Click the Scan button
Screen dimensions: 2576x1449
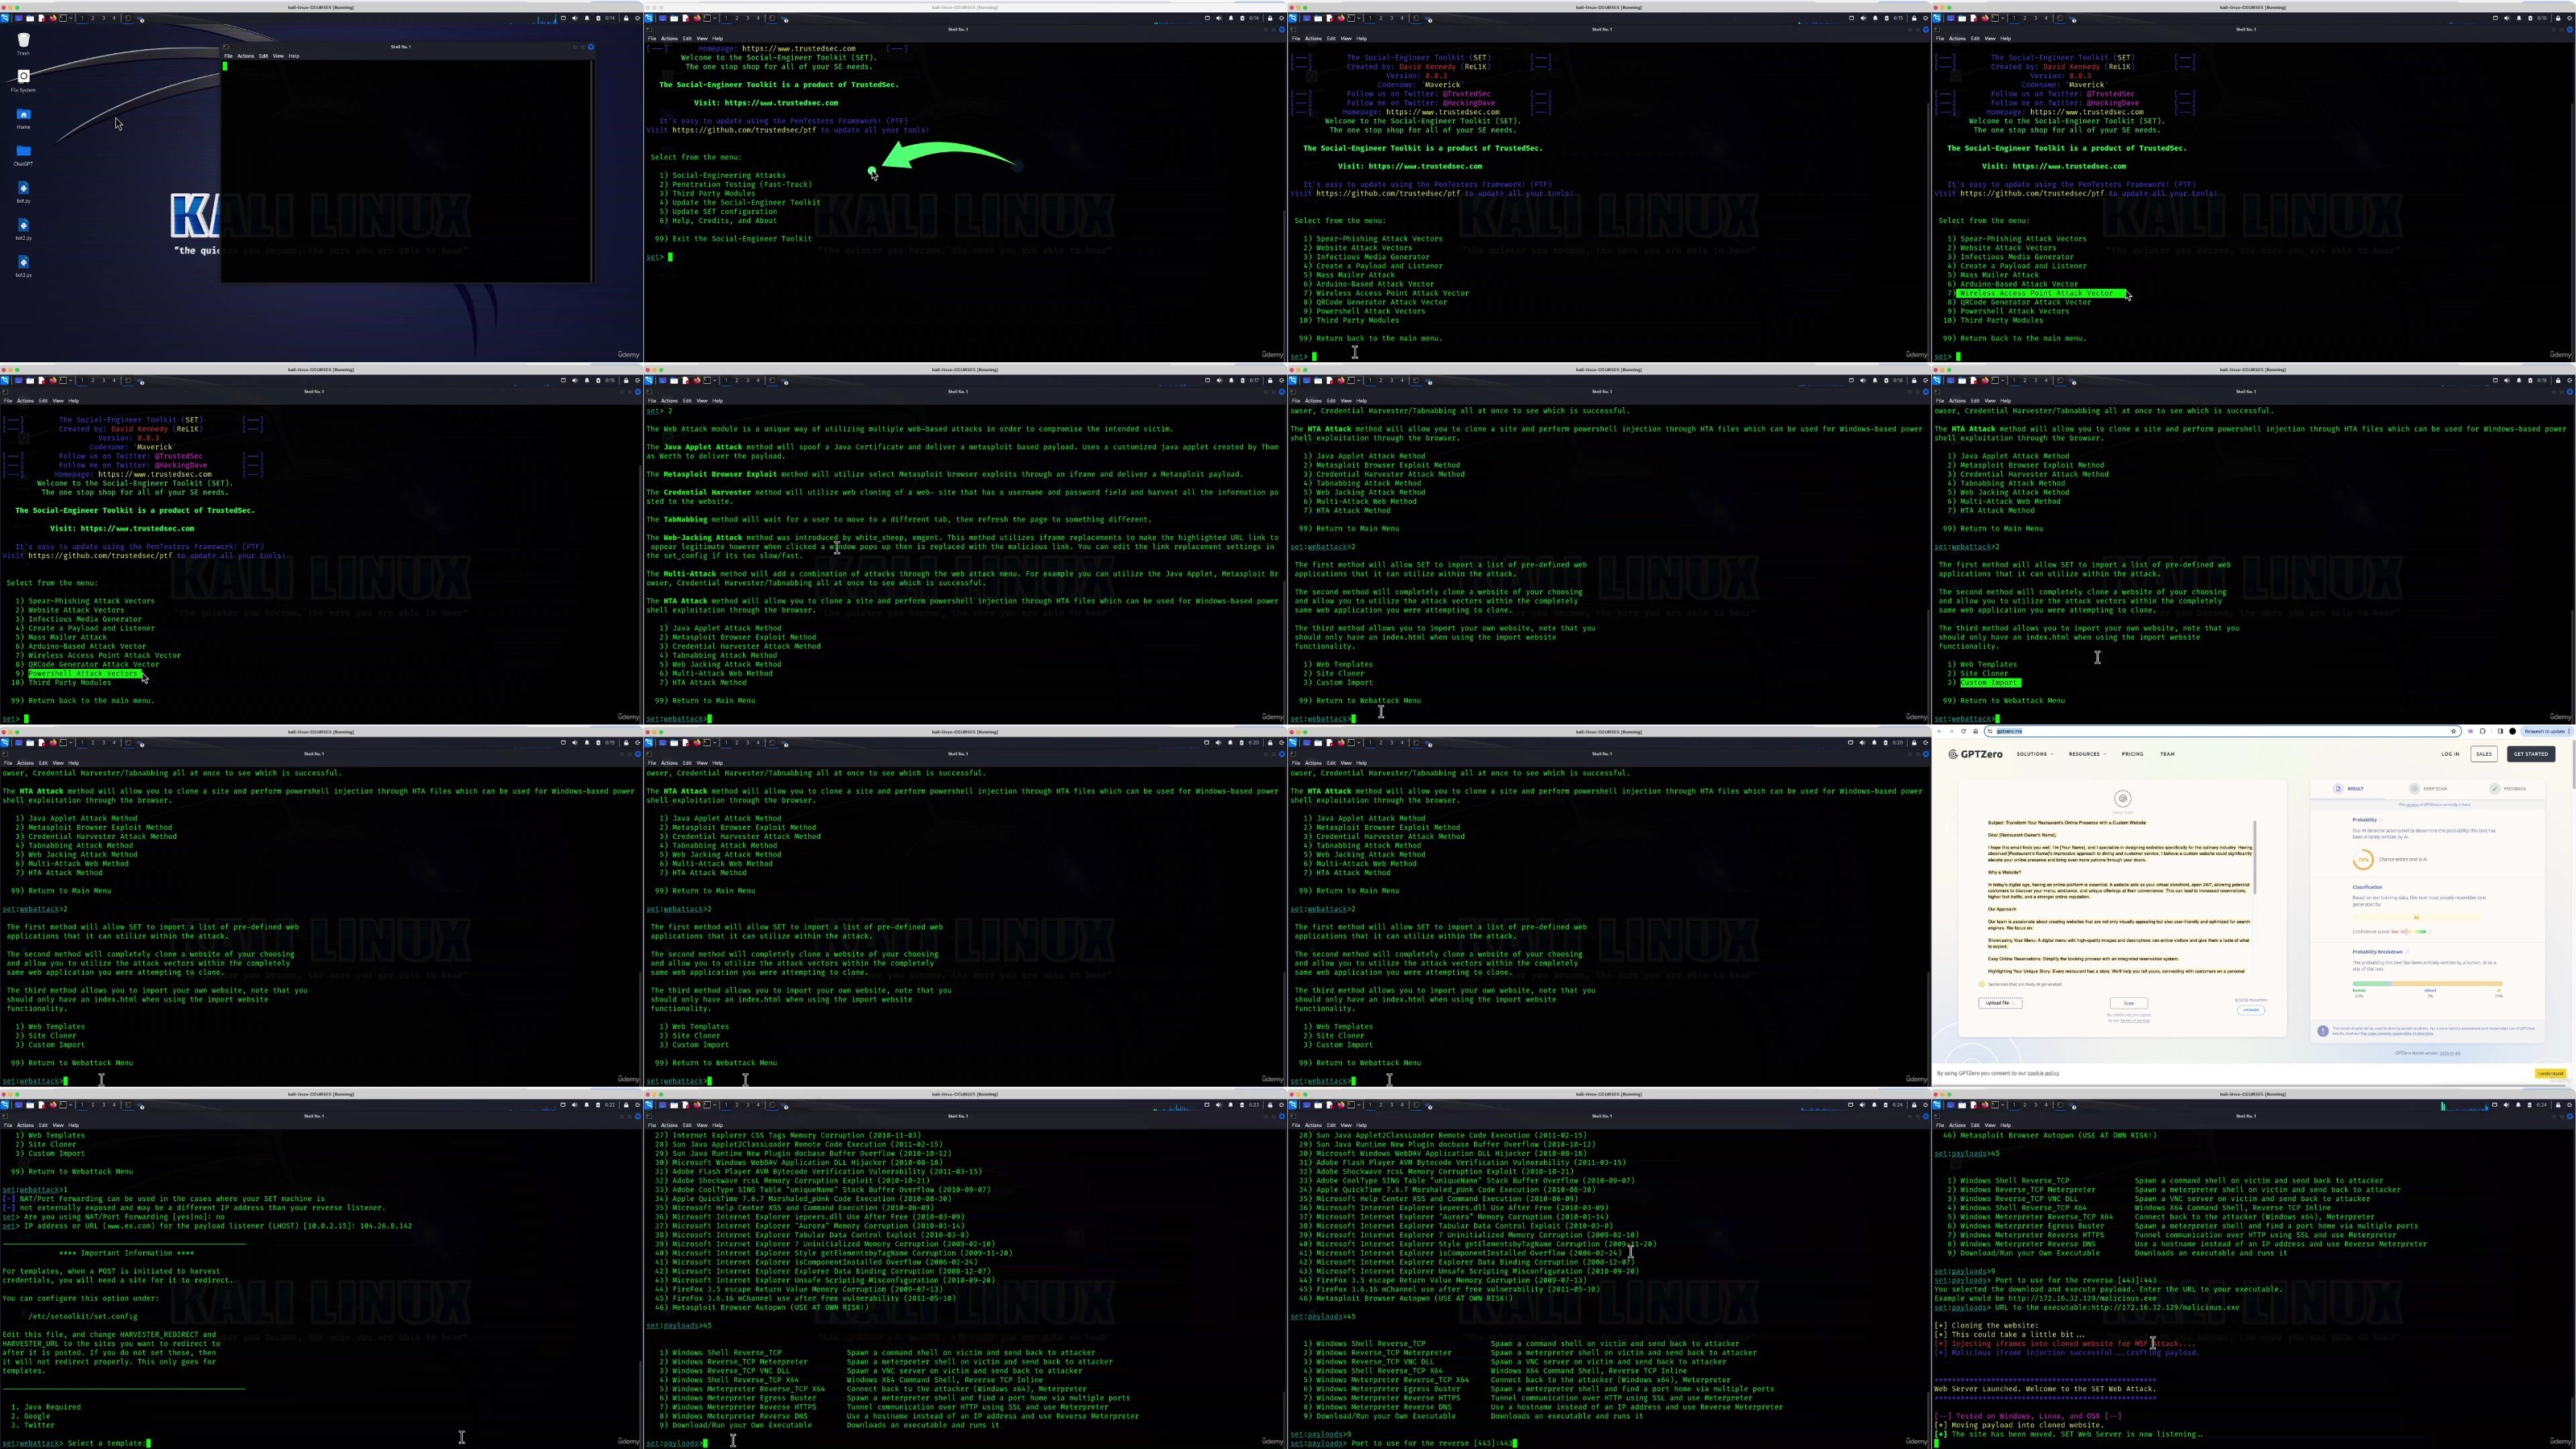(x=2128, y=1003)
